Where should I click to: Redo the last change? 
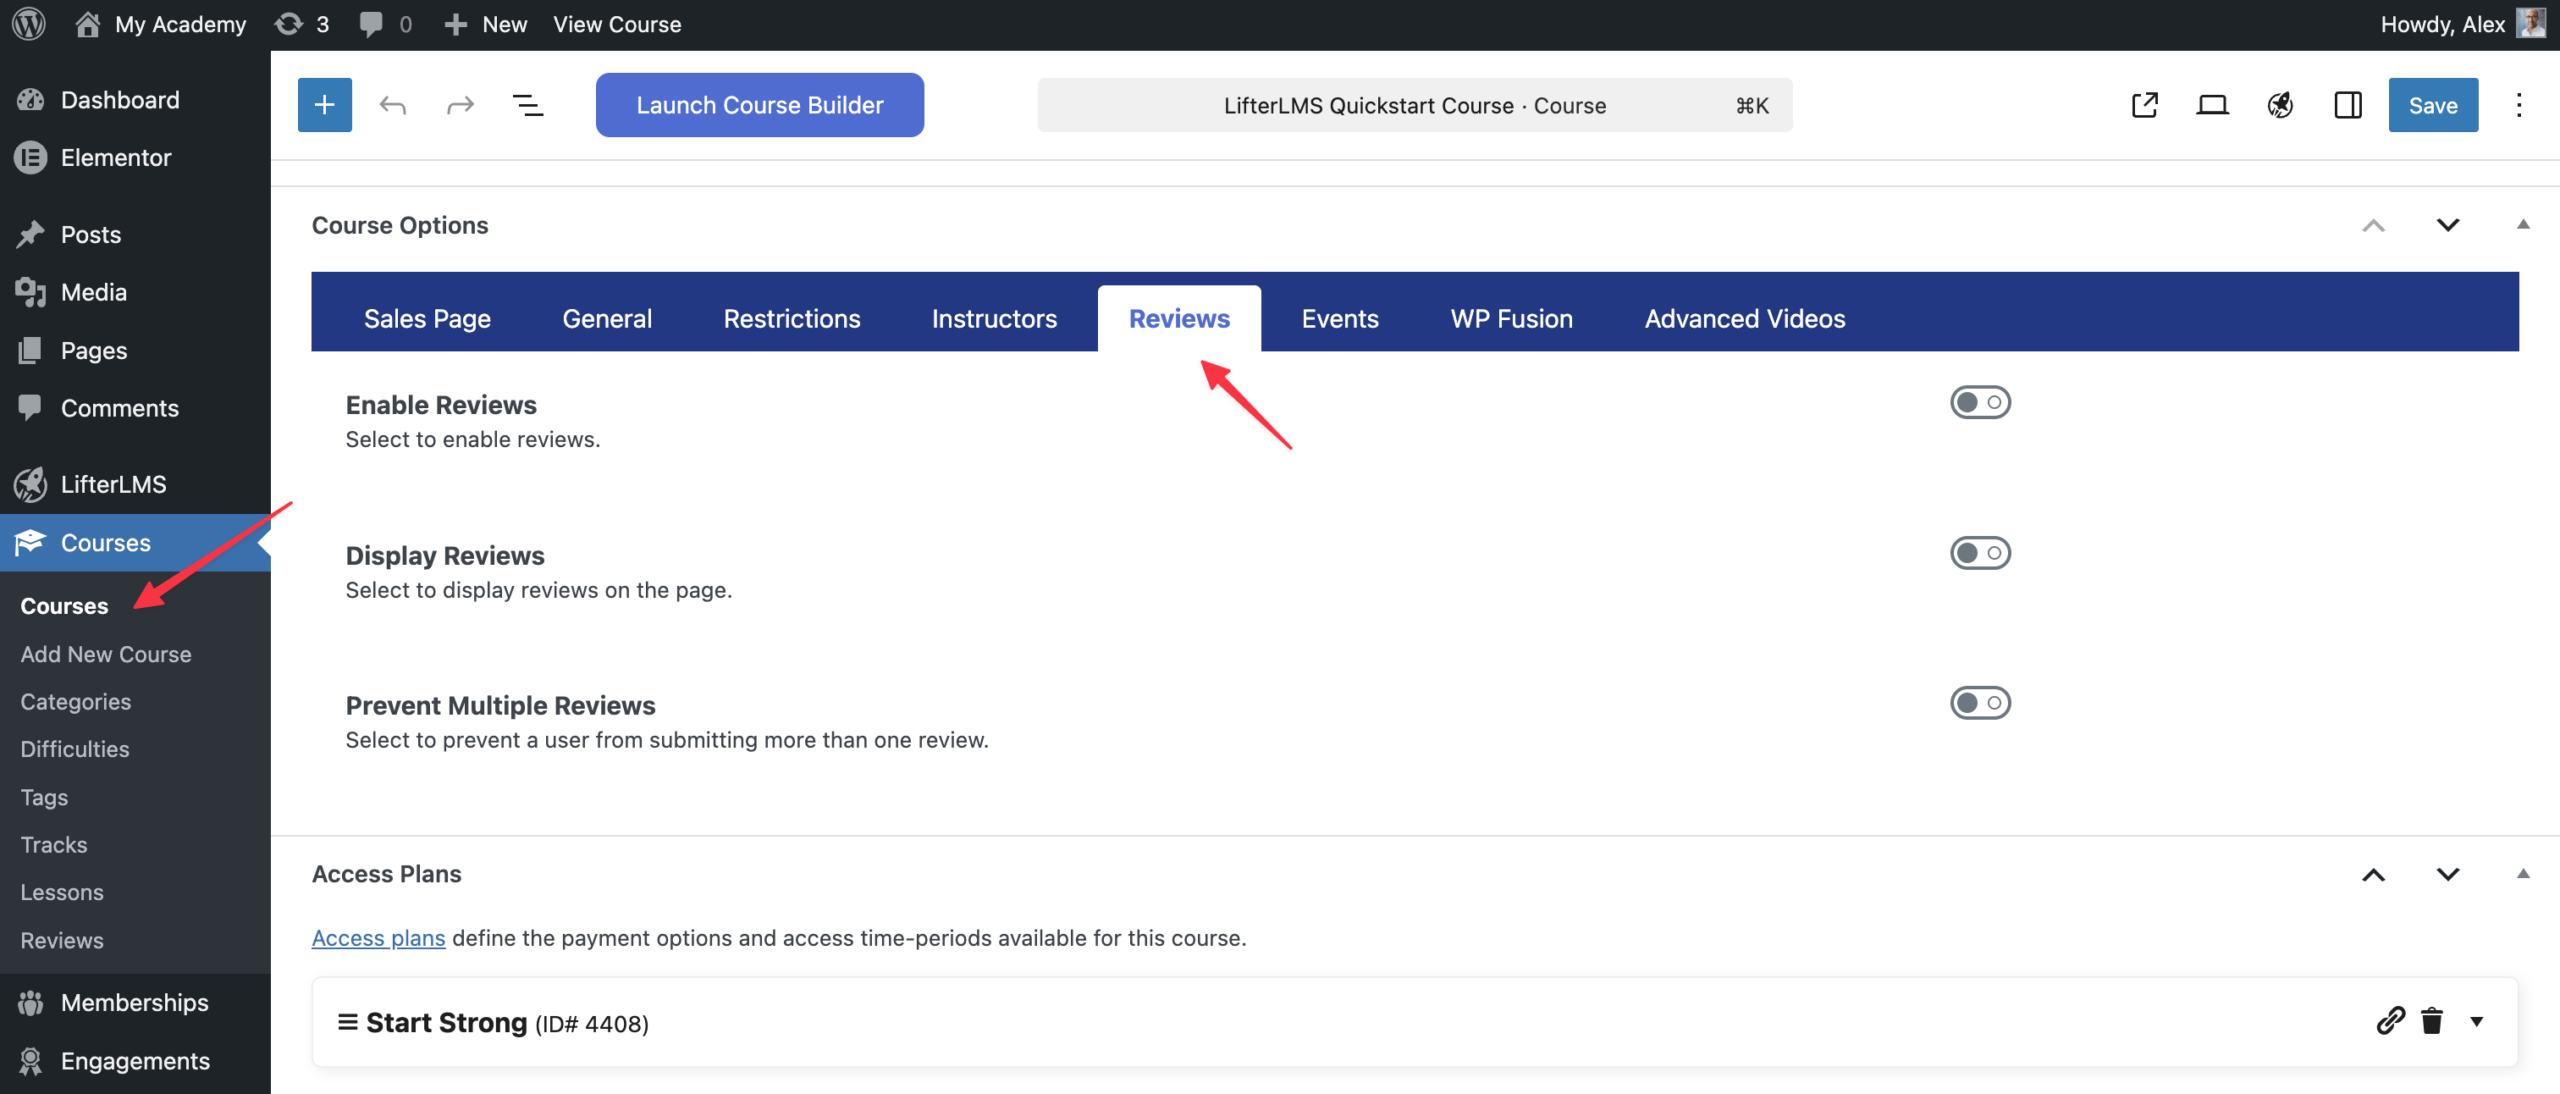coord(460,105)
